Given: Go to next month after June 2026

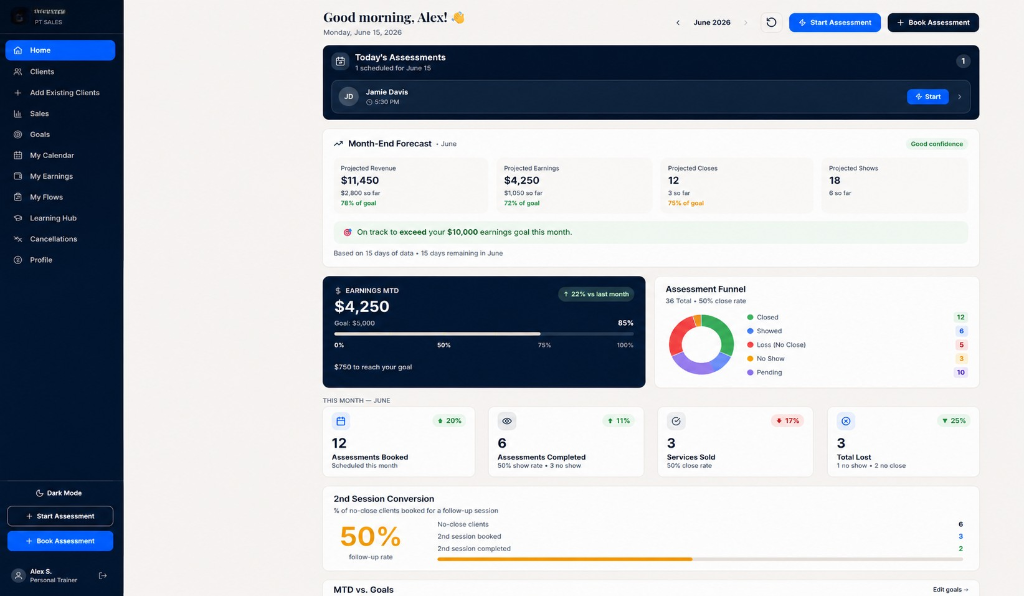Looking at the screenshot, I should (x=745, y=23).
